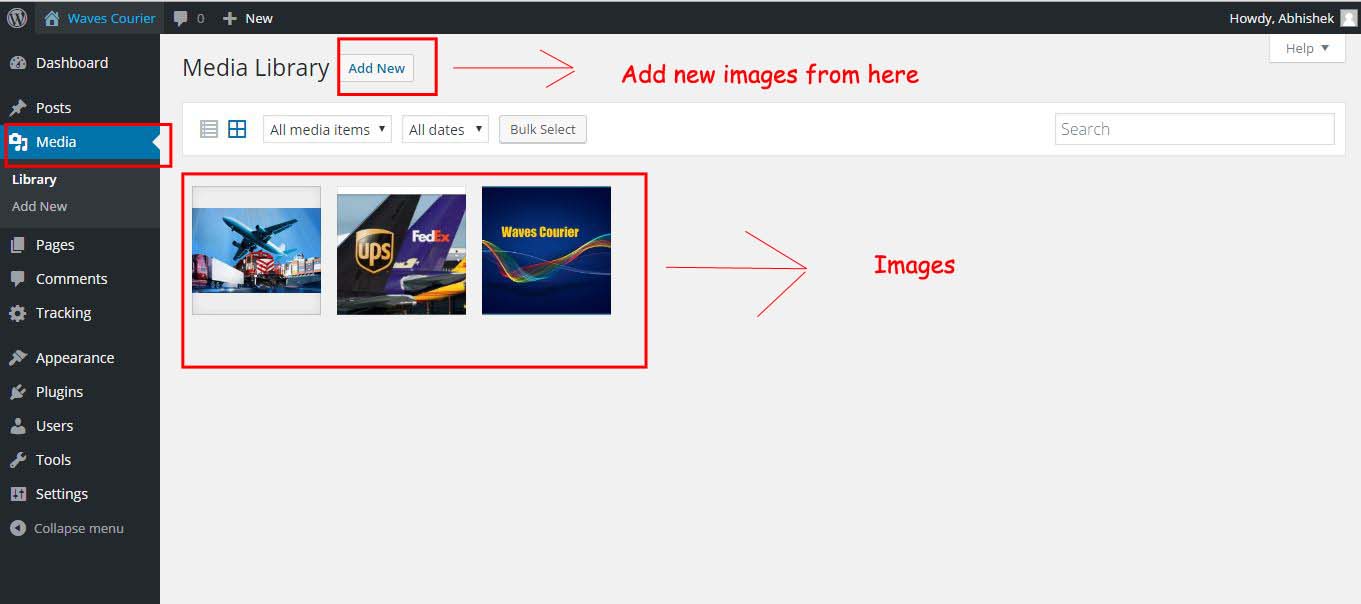
Task: Click the Pages icon in sidebar
Action: click(x=18, y=245)
